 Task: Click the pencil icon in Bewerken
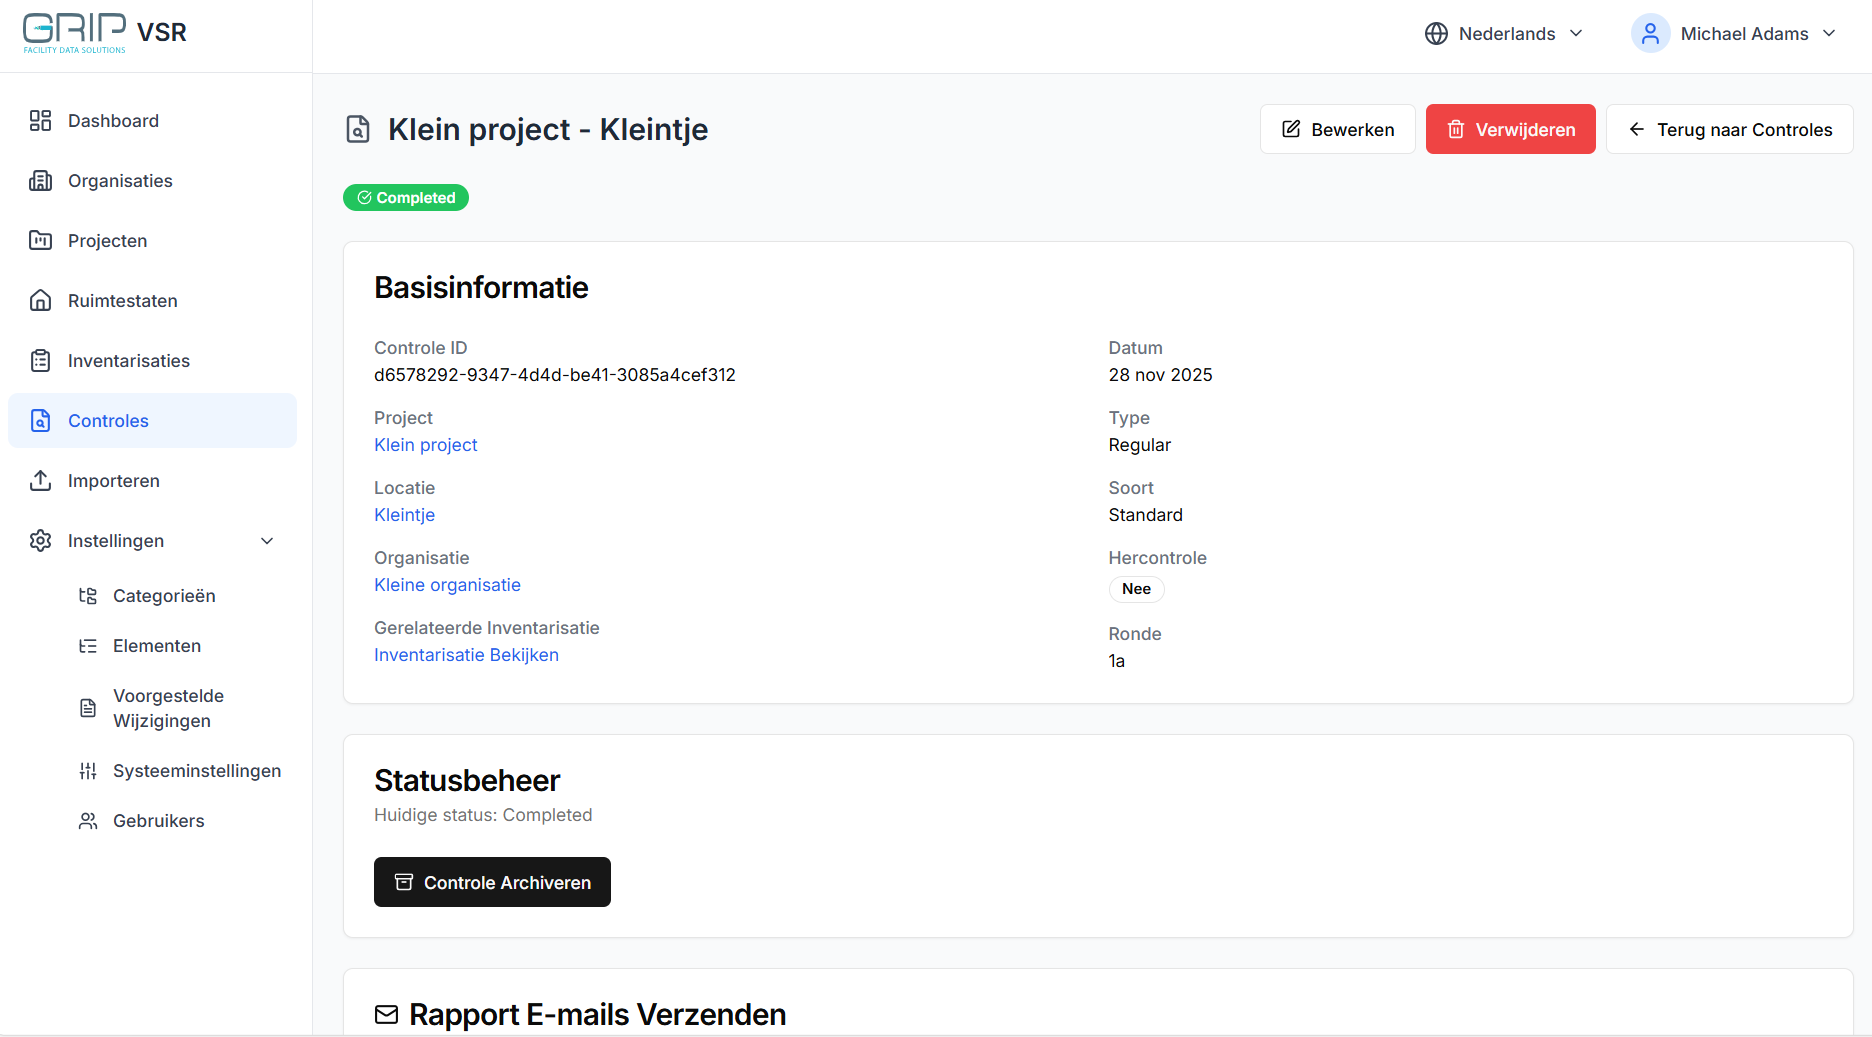point(1291,129)
